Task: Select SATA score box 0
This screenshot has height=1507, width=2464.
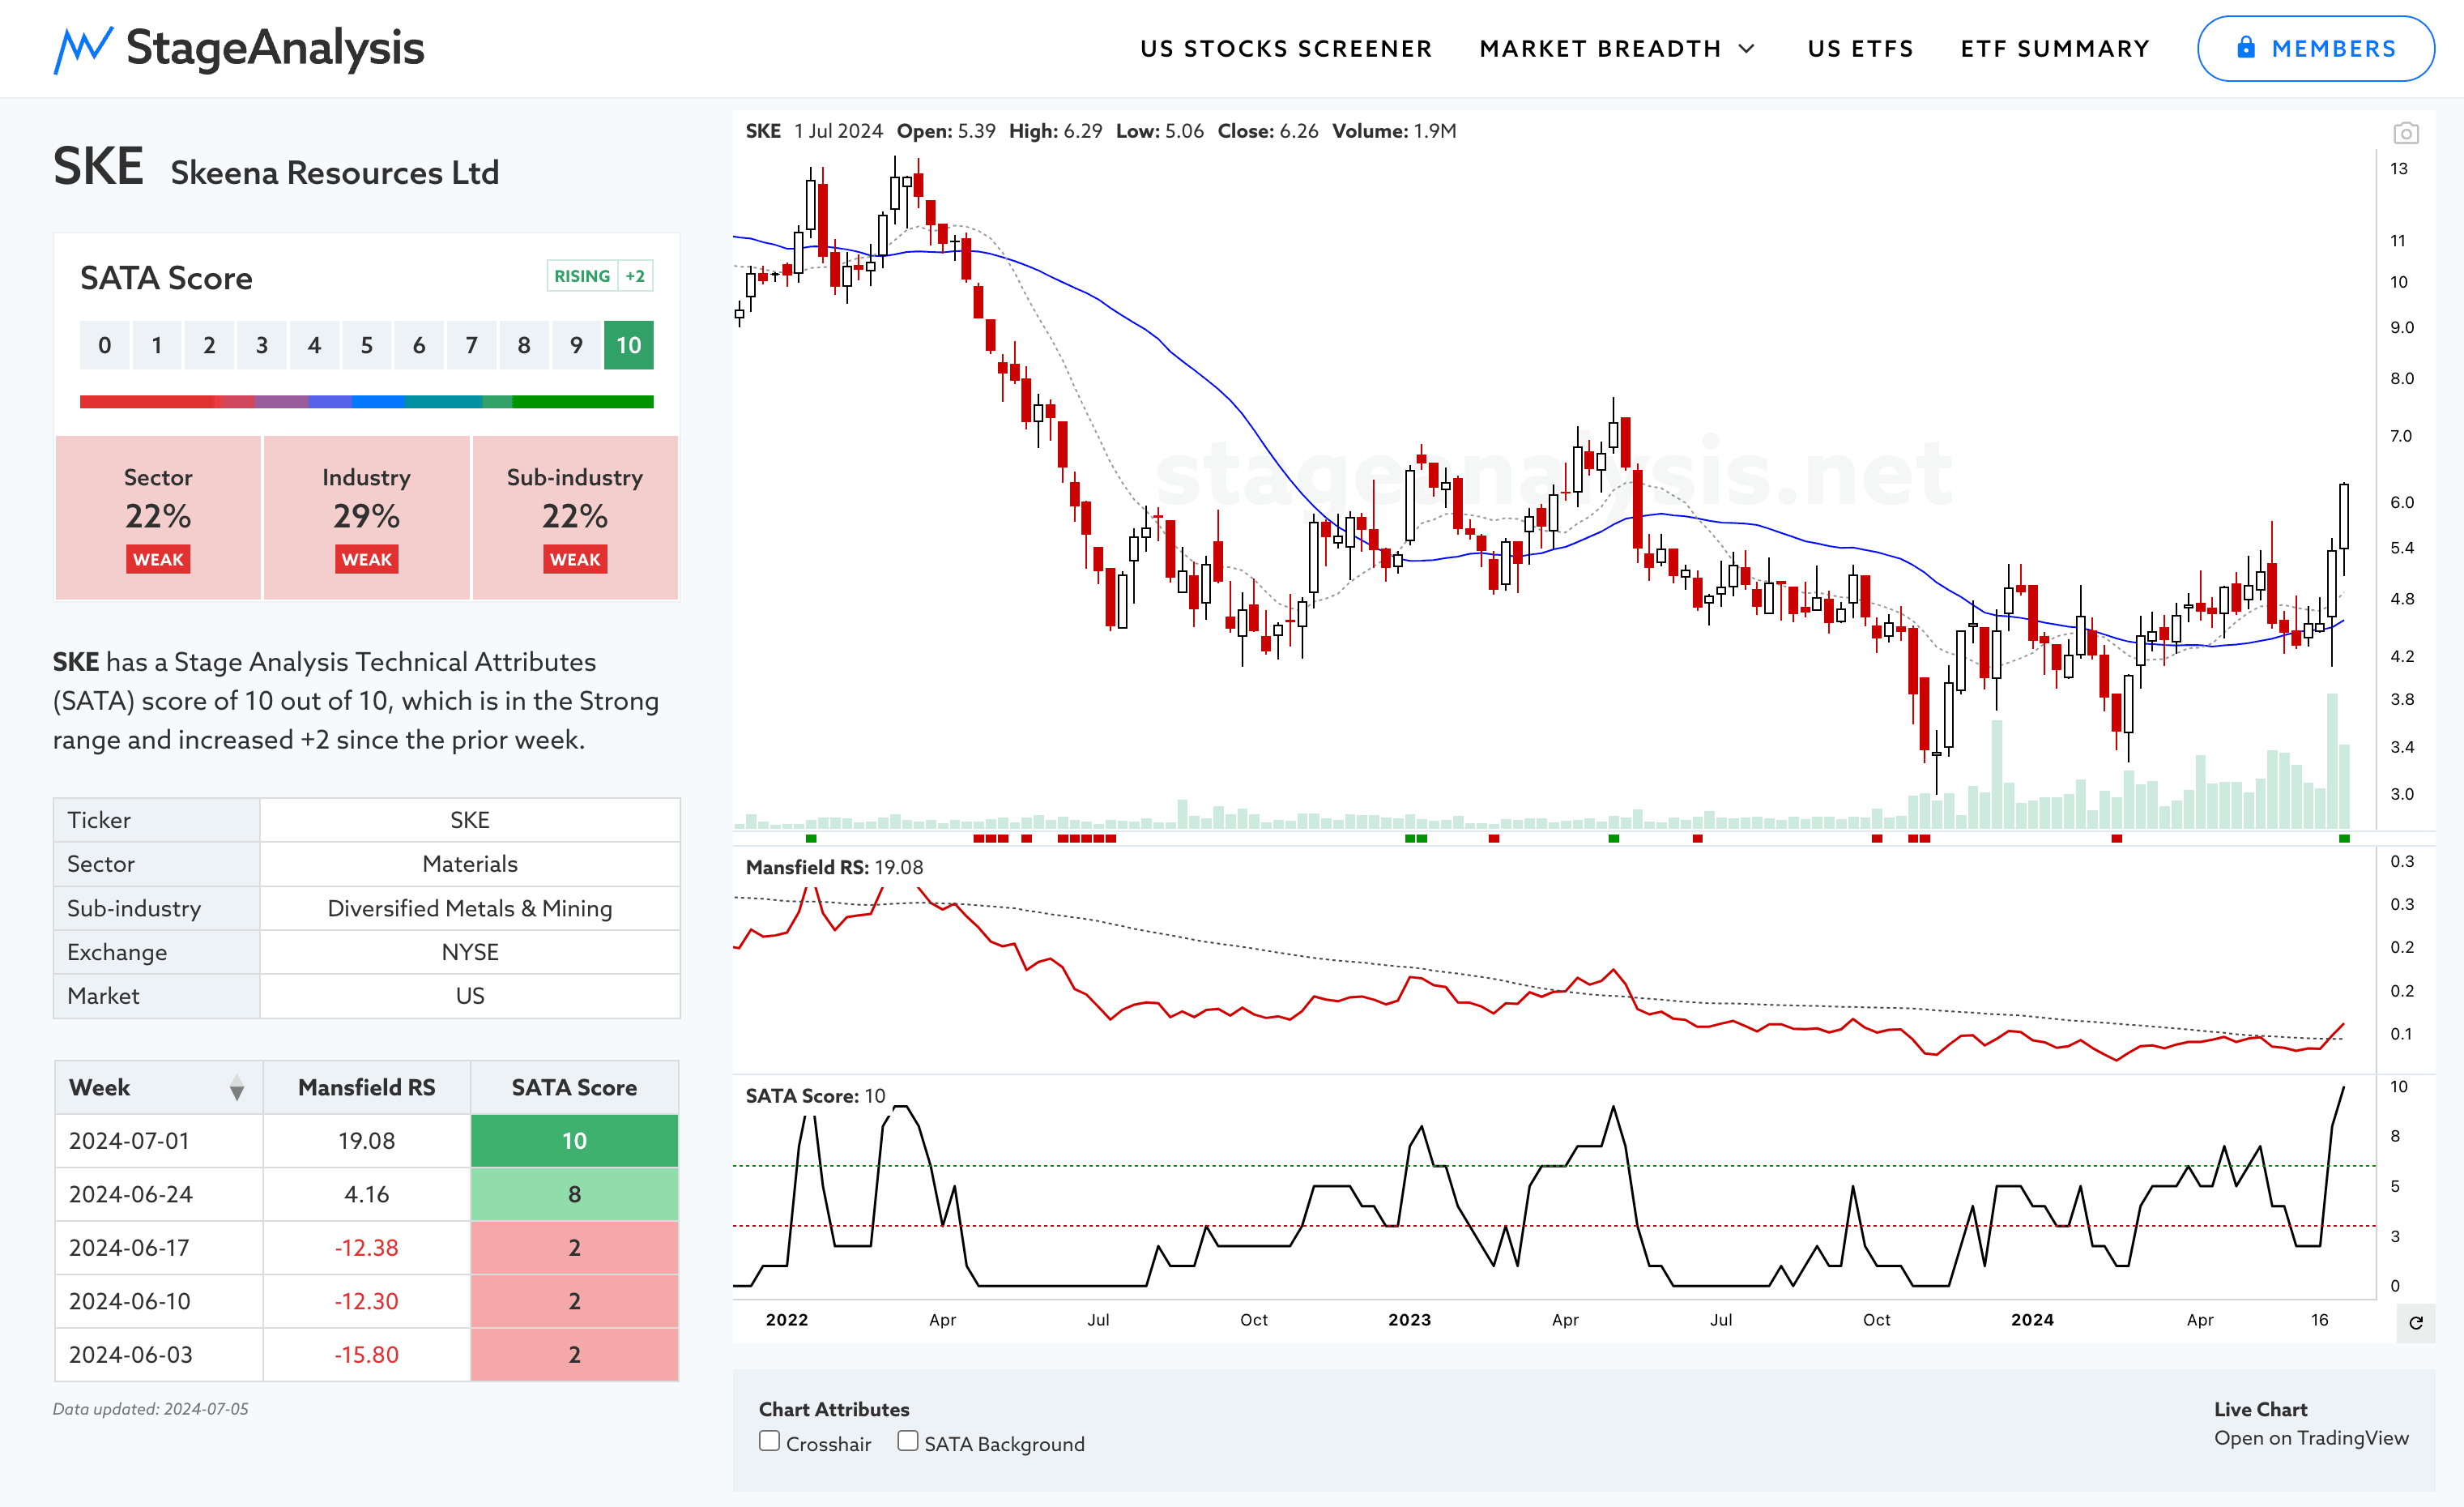Action: coord(104,345)
